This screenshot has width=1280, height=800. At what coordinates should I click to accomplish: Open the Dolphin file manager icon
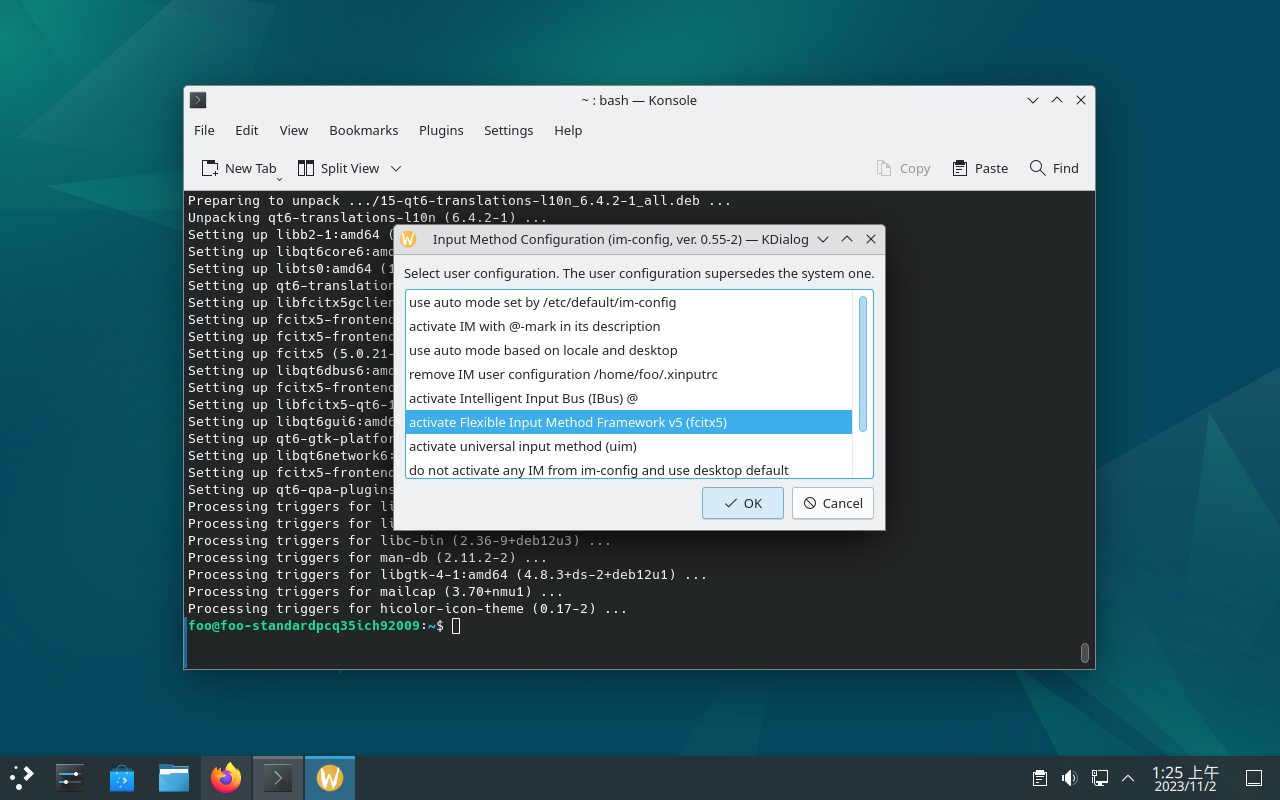click(x=174, y=777)
